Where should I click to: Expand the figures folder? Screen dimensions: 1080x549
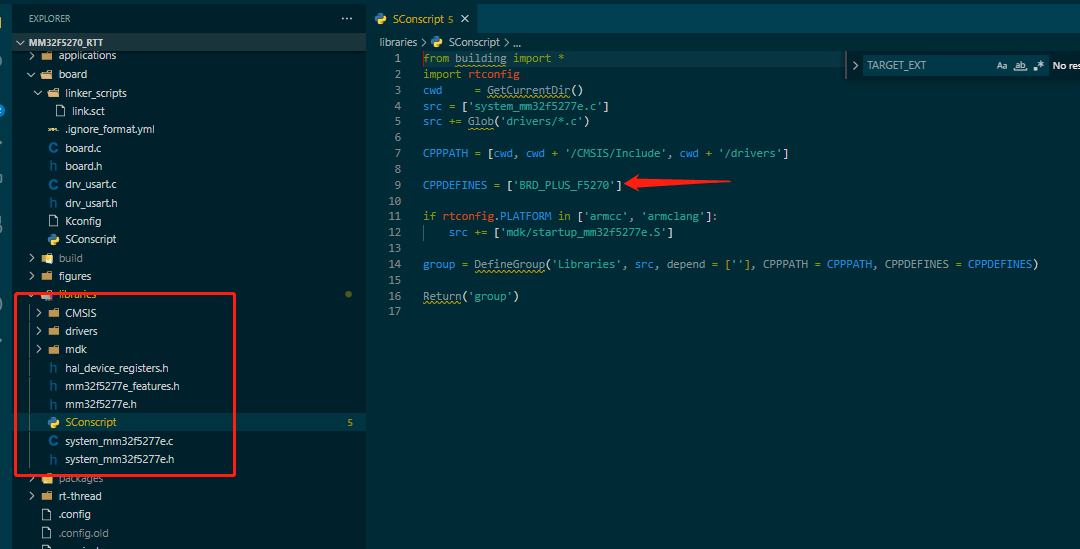tap(32, 276)
